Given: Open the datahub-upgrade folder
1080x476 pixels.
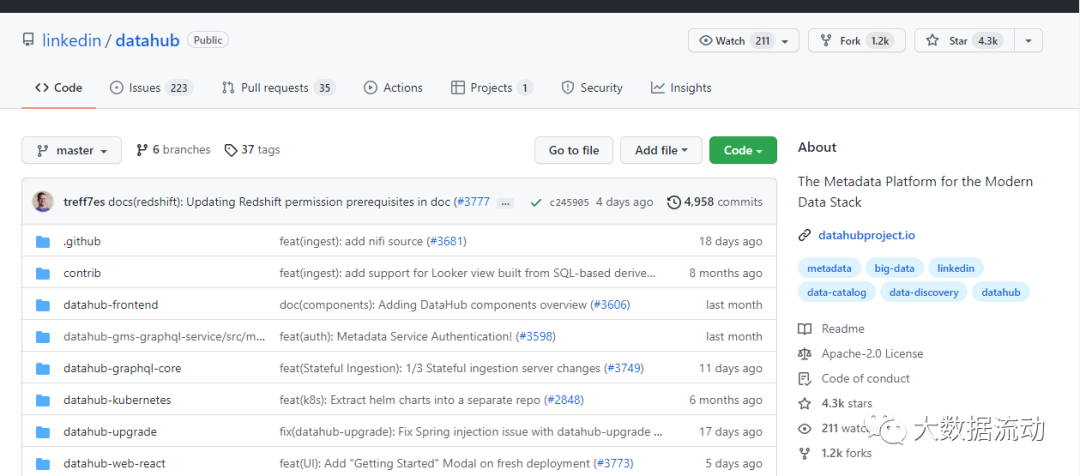Looking at the screenshot, I should click(x=110, y=432).
